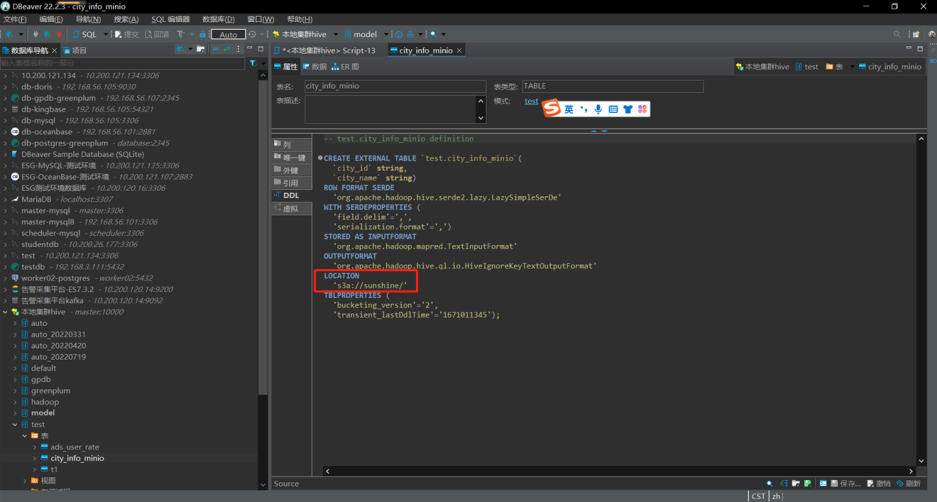Click the lock icon in main toolbar

tap(203, 34)
